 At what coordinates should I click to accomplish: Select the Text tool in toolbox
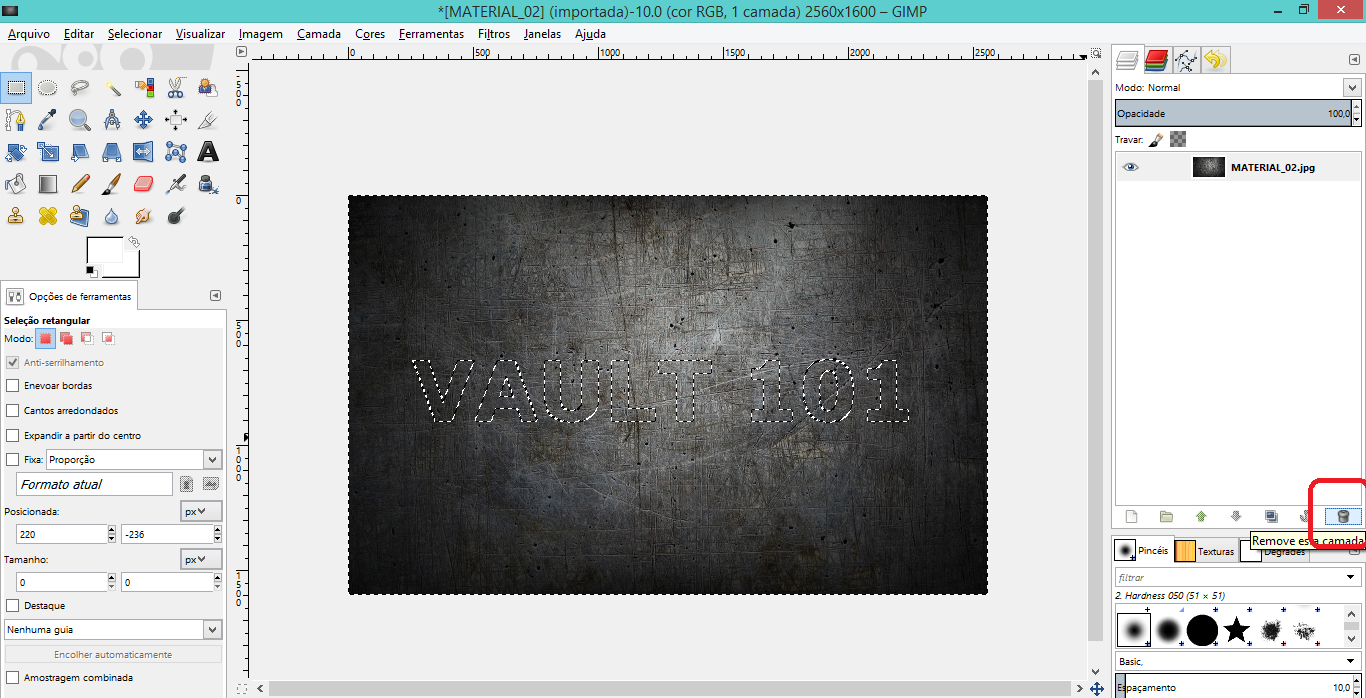click(x=208, y=152)
